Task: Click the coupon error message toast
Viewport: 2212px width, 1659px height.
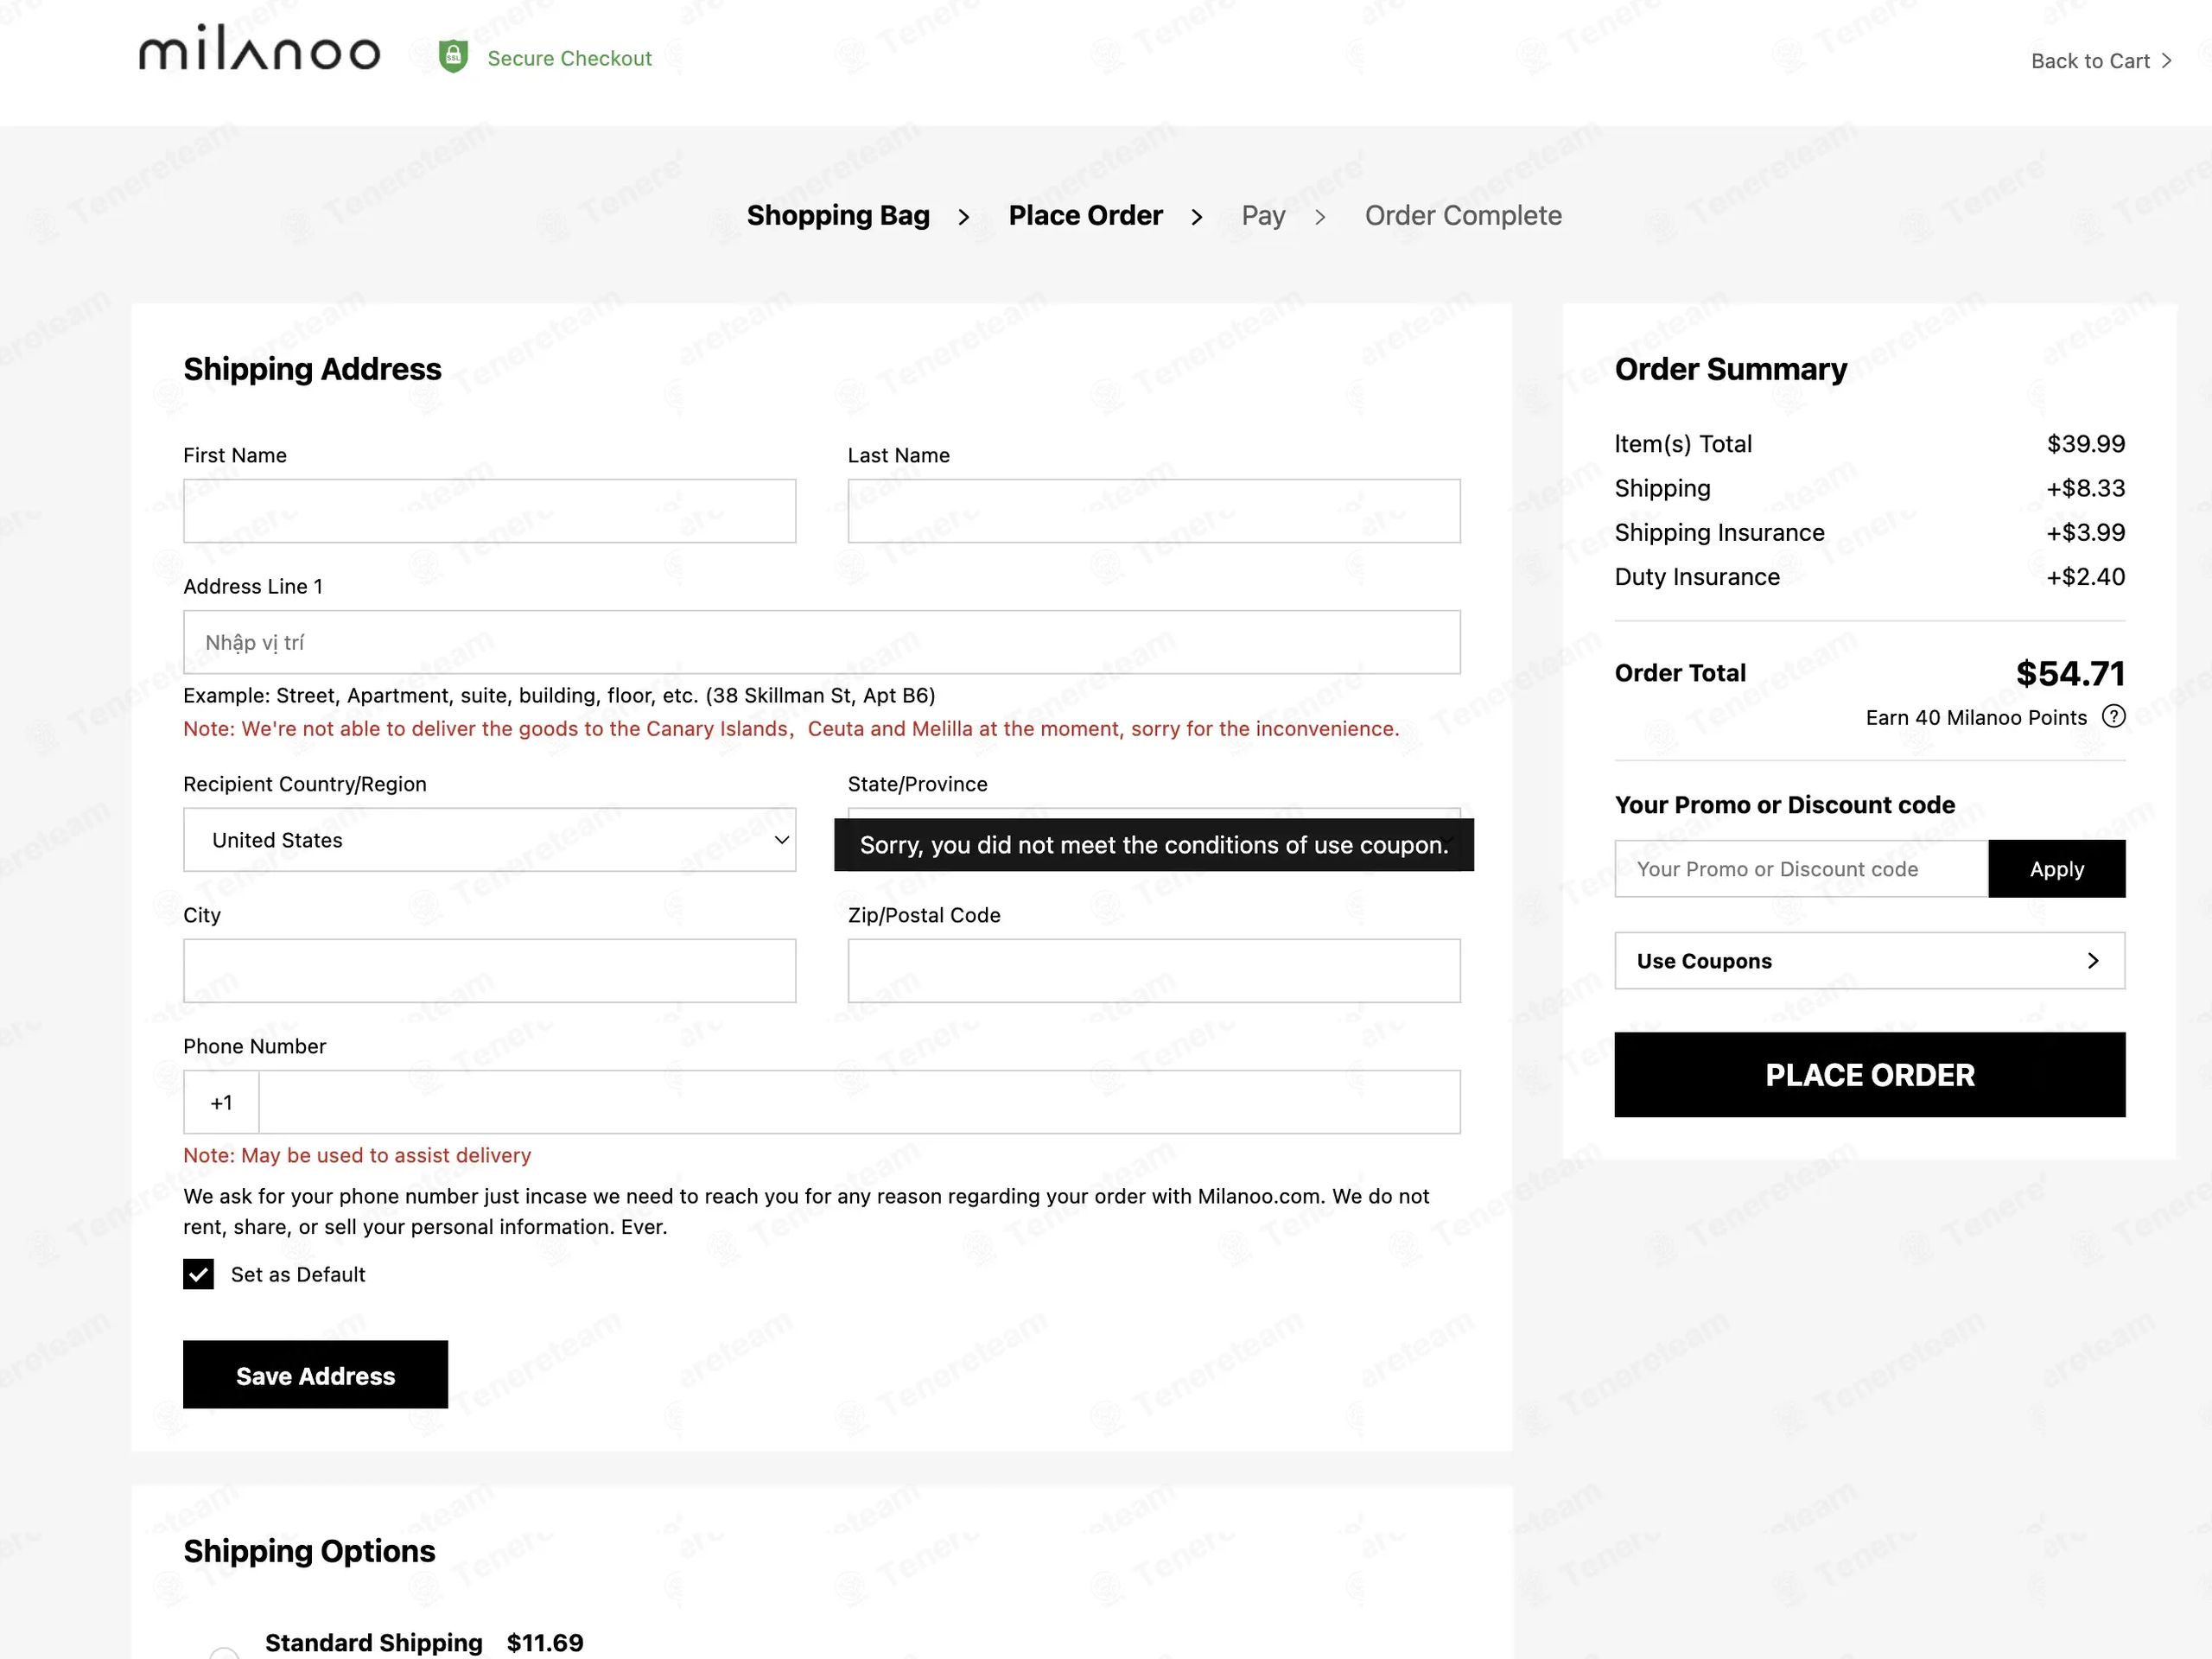Action: click(x=1154, y=845)
